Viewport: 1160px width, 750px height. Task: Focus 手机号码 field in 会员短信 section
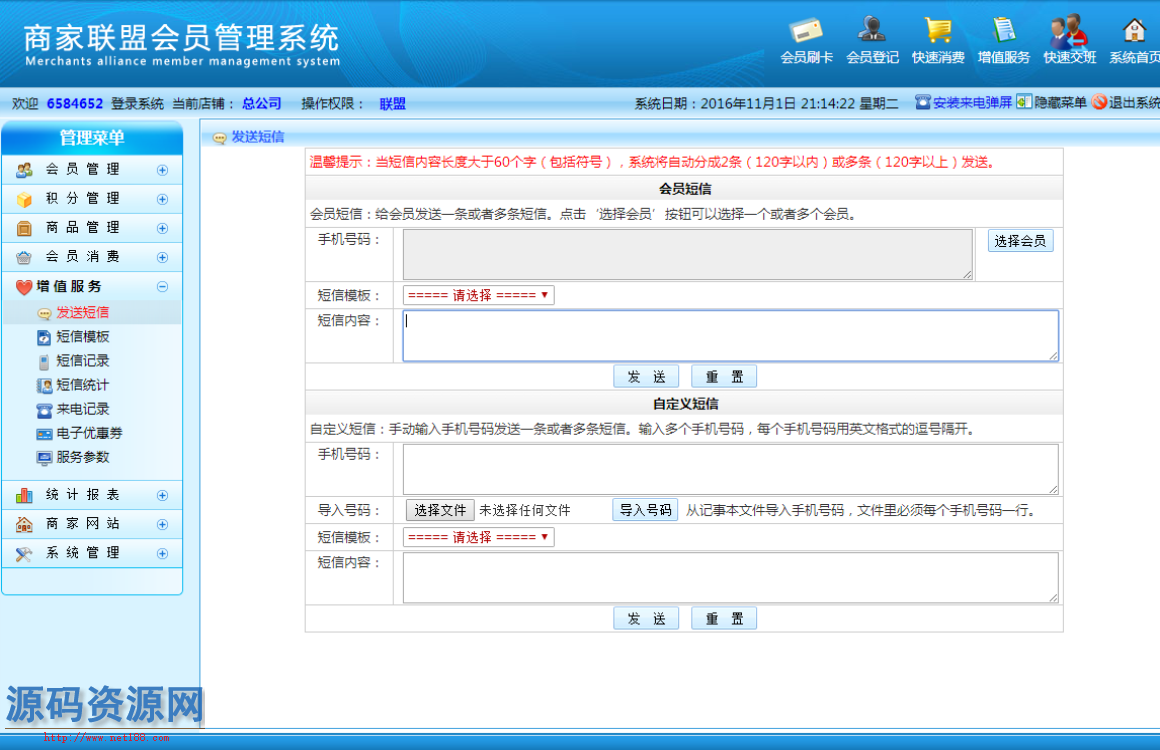click(x=688, y=254)
